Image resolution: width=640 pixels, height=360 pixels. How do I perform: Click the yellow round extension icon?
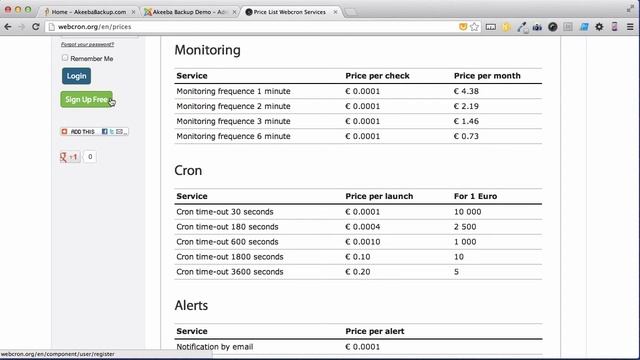506,27
